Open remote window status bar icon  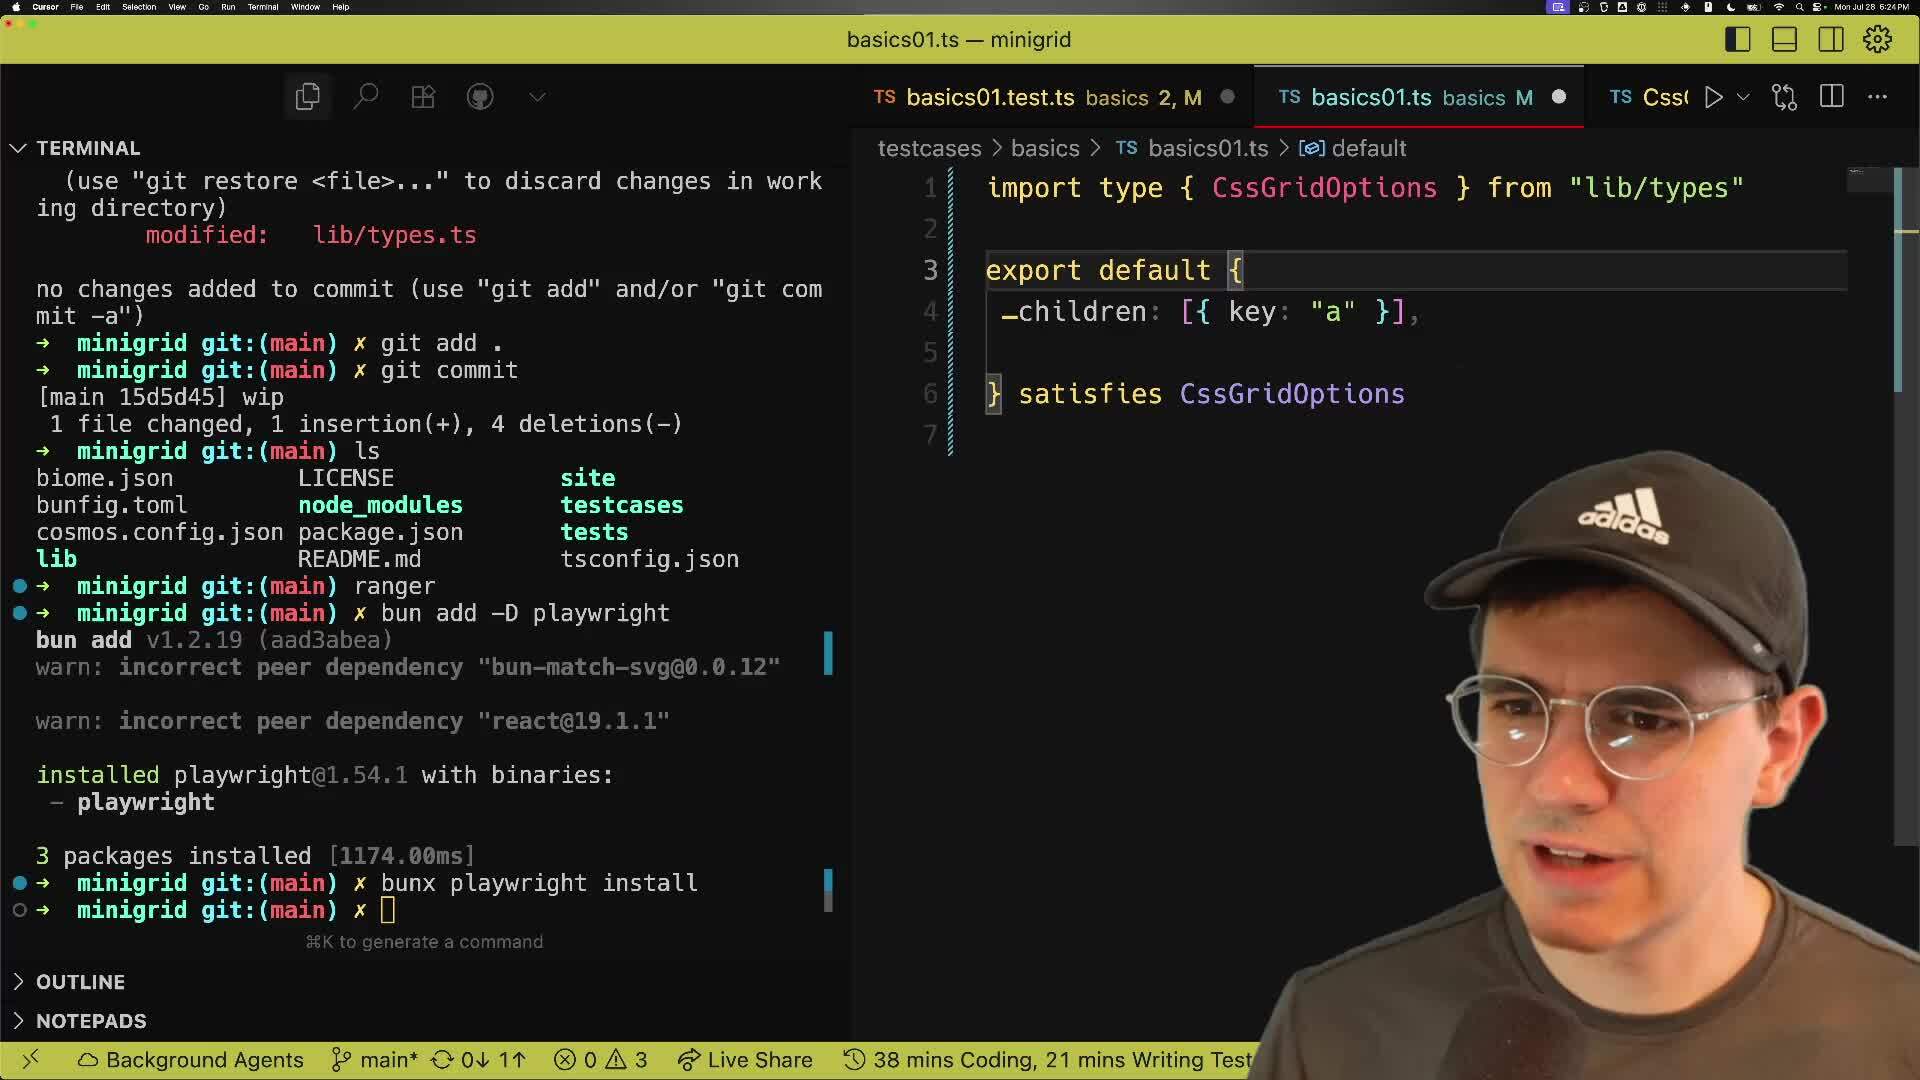tap(31, 1059)
